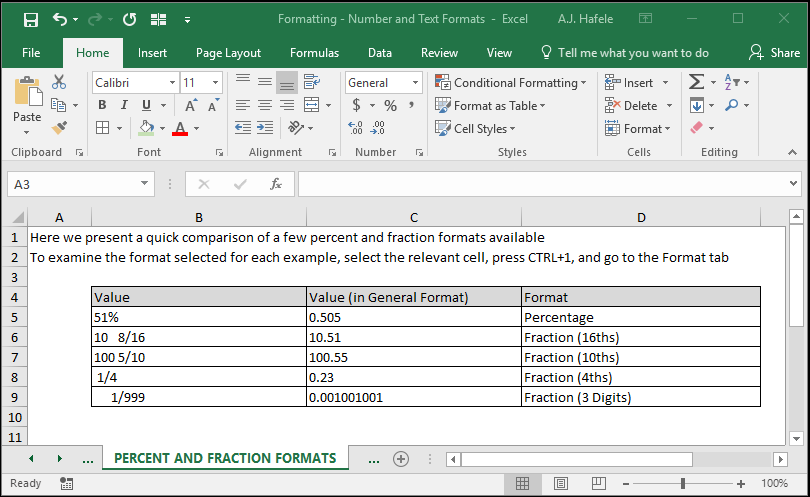Click the Wrap Text icon
The height and width of the screenshot is (497, 810).
(x=311, y=82)
